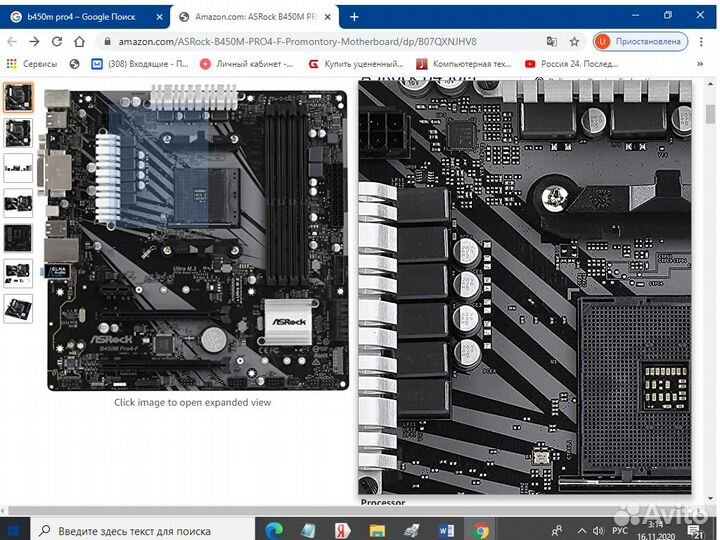720x540 pixels.
Task: Open the Windows Start menu
Action: coord(15,530)
